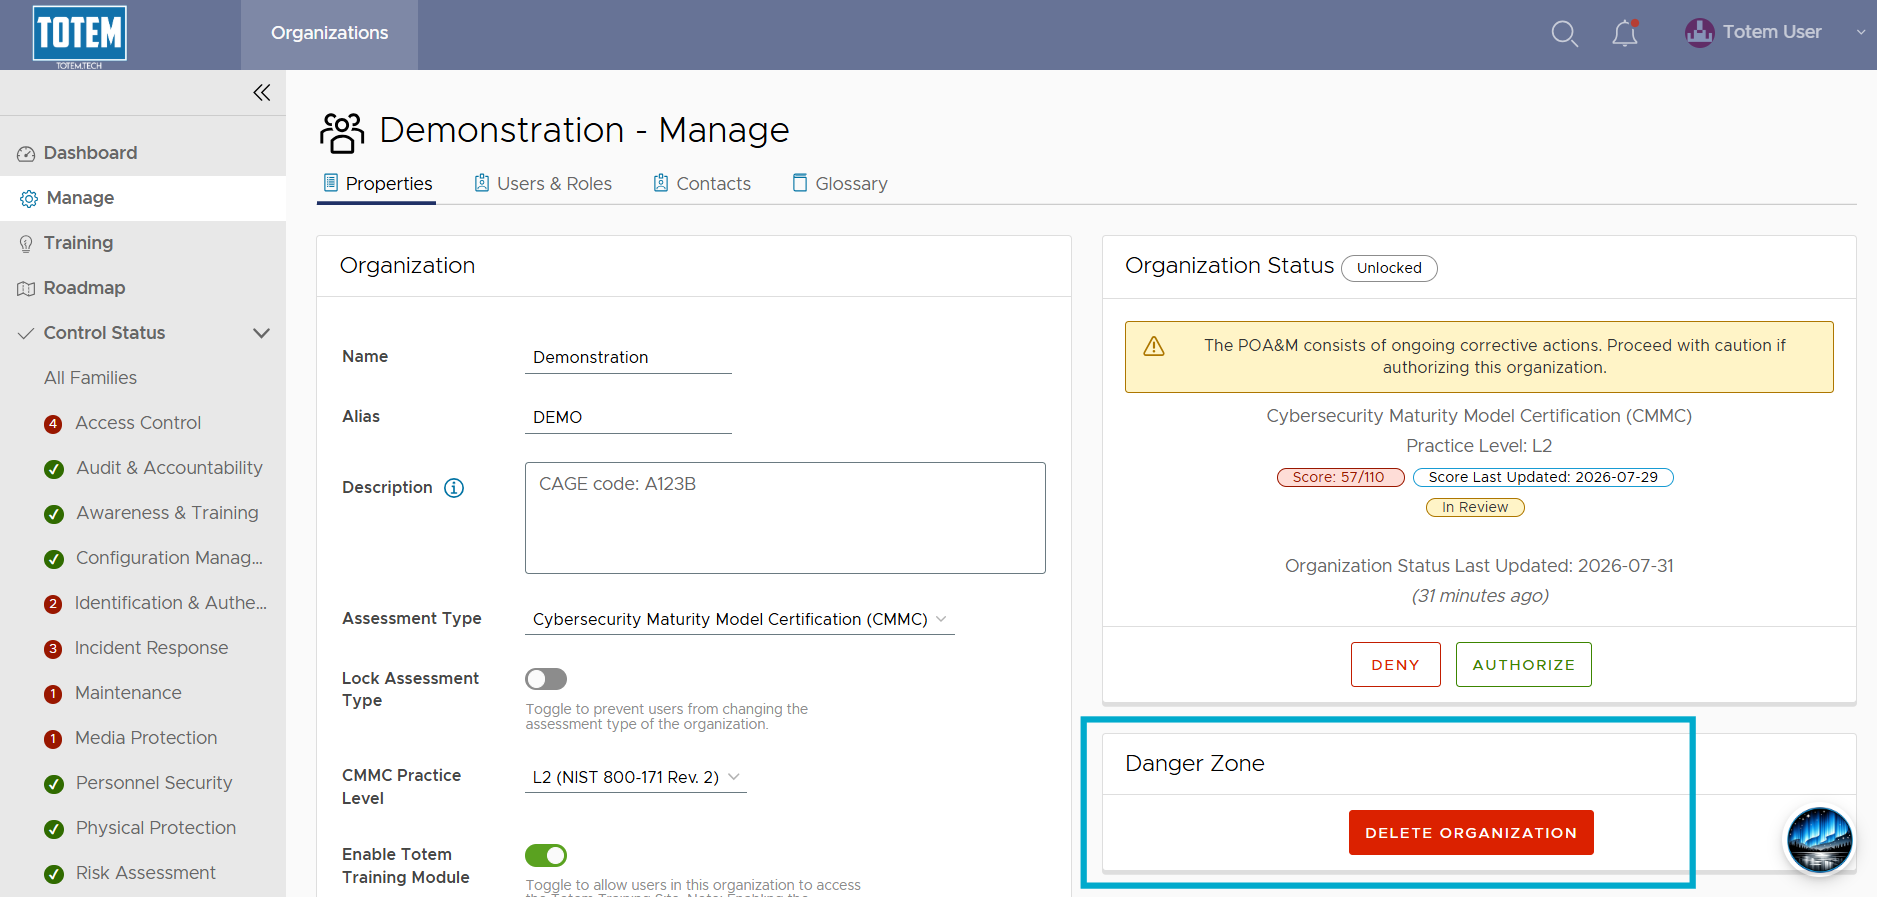Image resolution: width=1877 pixels, height=897 pixels.
Task: Open the Personnel Security family
Action: click(154, 783)
